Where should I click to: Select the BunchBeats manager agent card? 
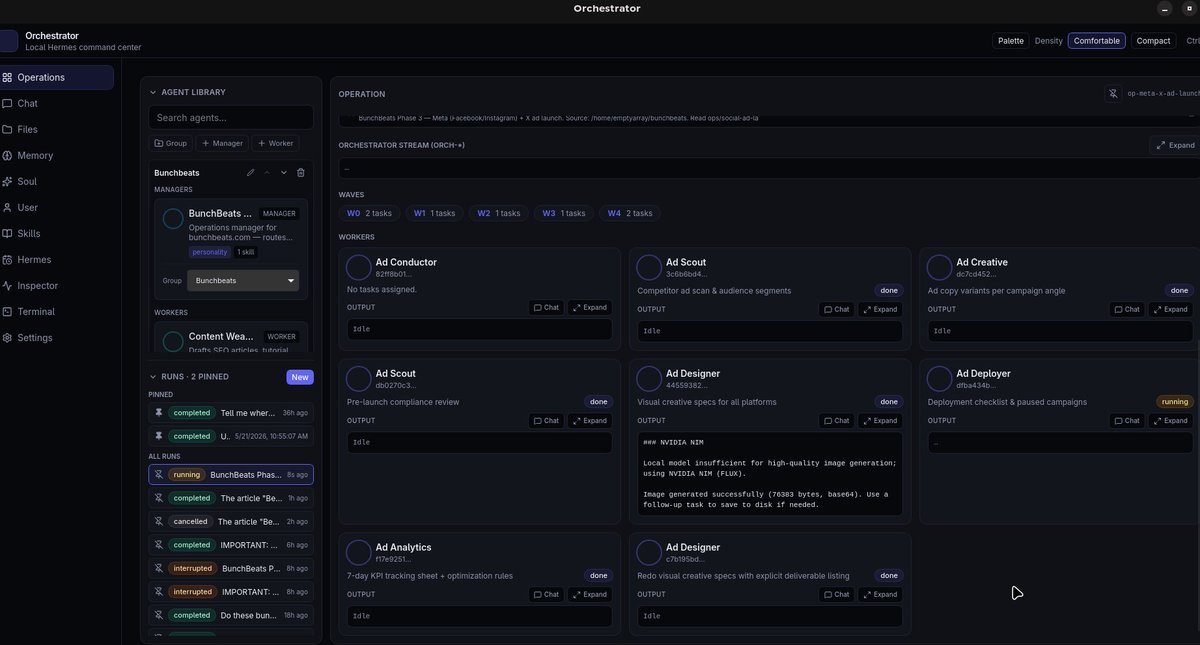point(231,249)
